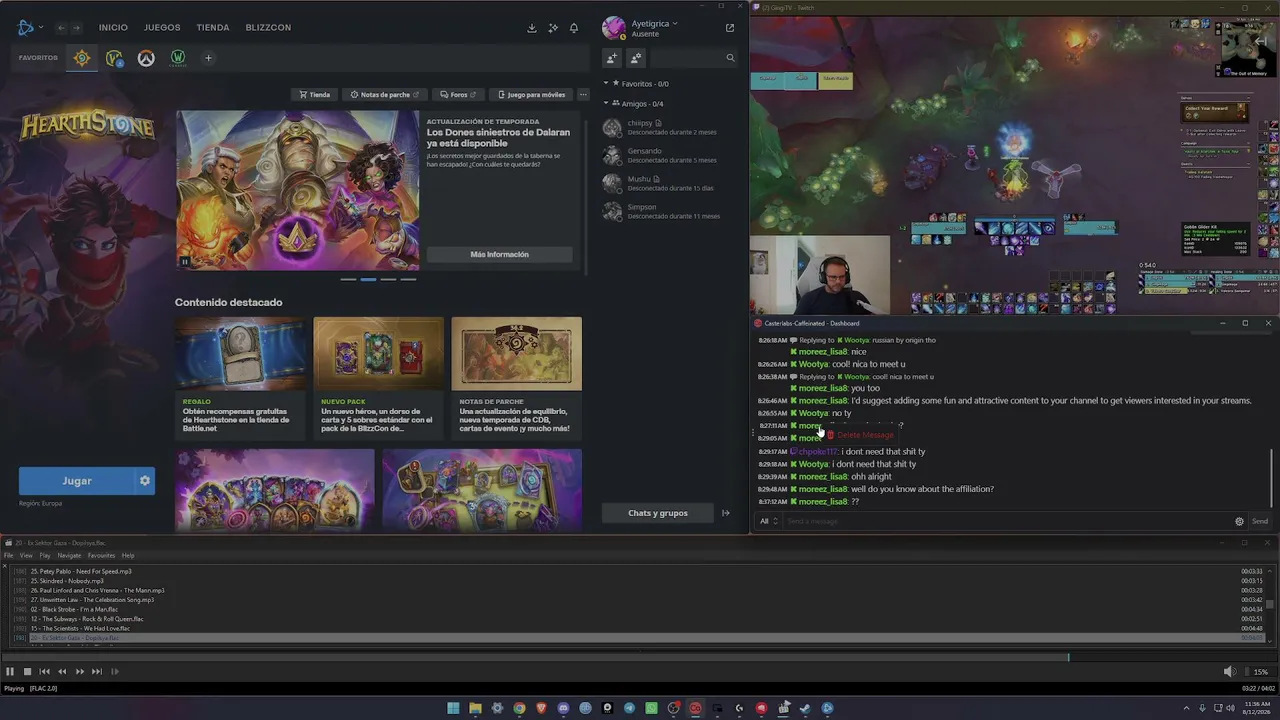Open the Favourites menu in the music player
The image size is (1280, 720).
101,556
